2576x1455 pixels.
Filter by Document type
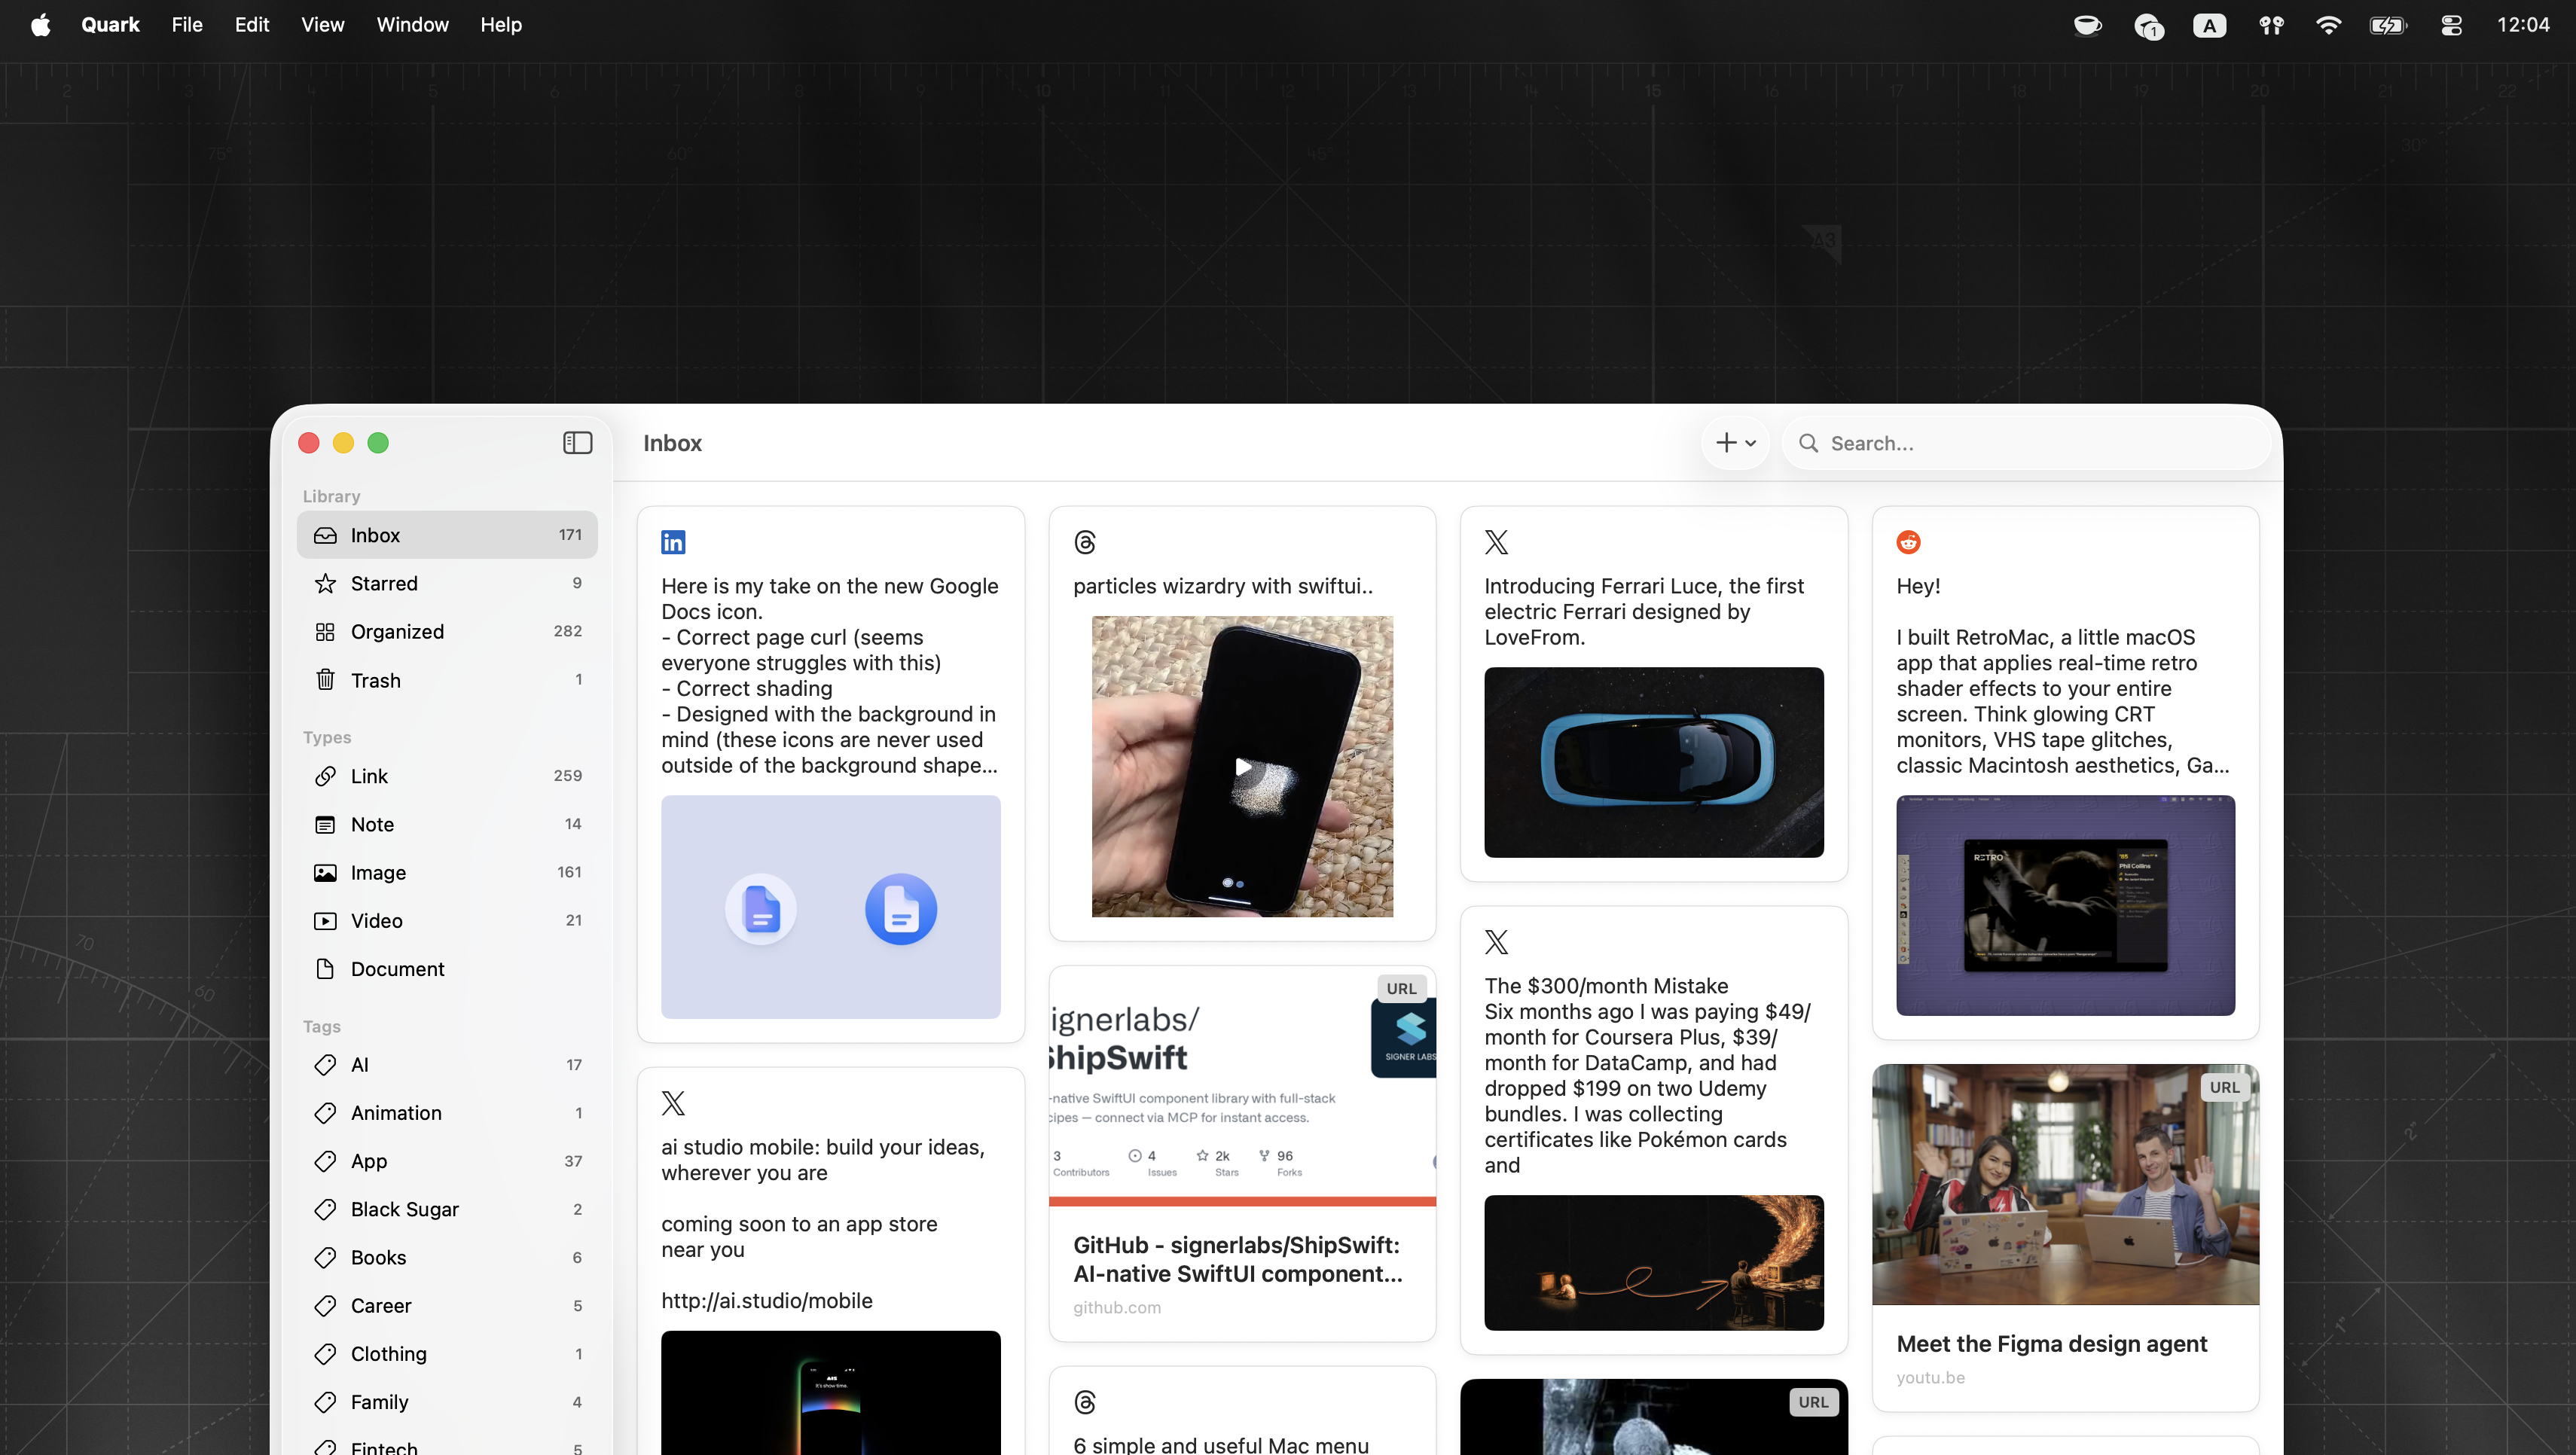coord(447,969)
